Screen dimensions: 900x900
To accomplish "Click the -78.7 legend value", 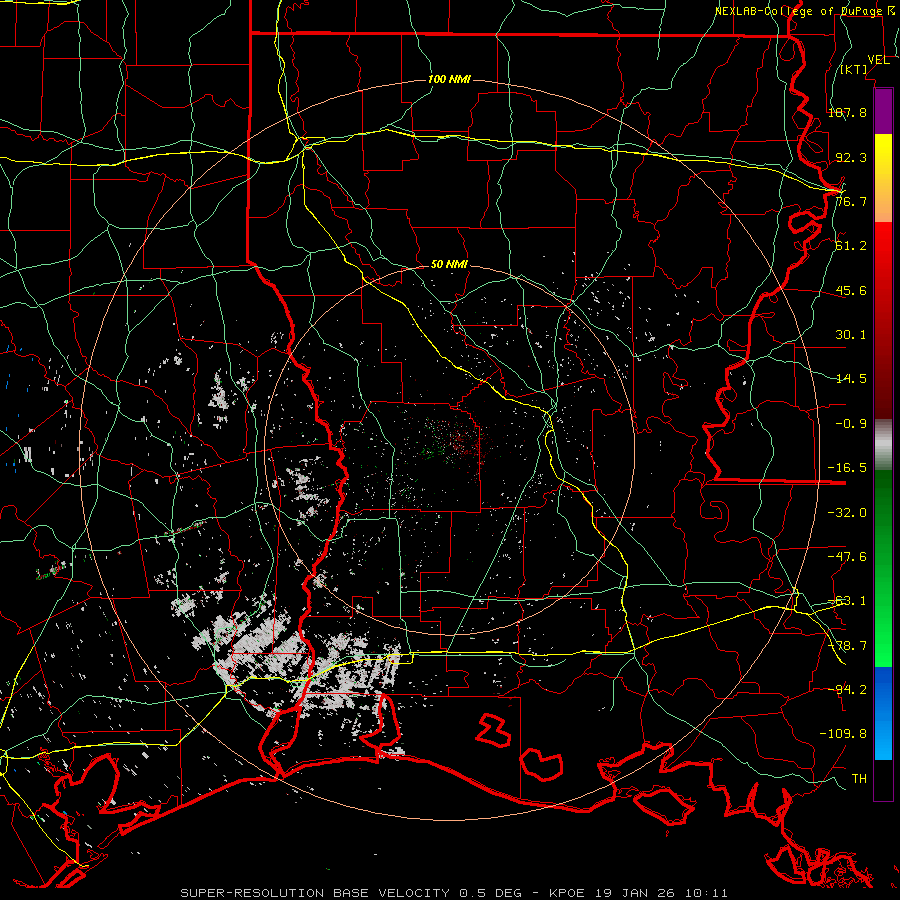I will (x=847, y=646).
